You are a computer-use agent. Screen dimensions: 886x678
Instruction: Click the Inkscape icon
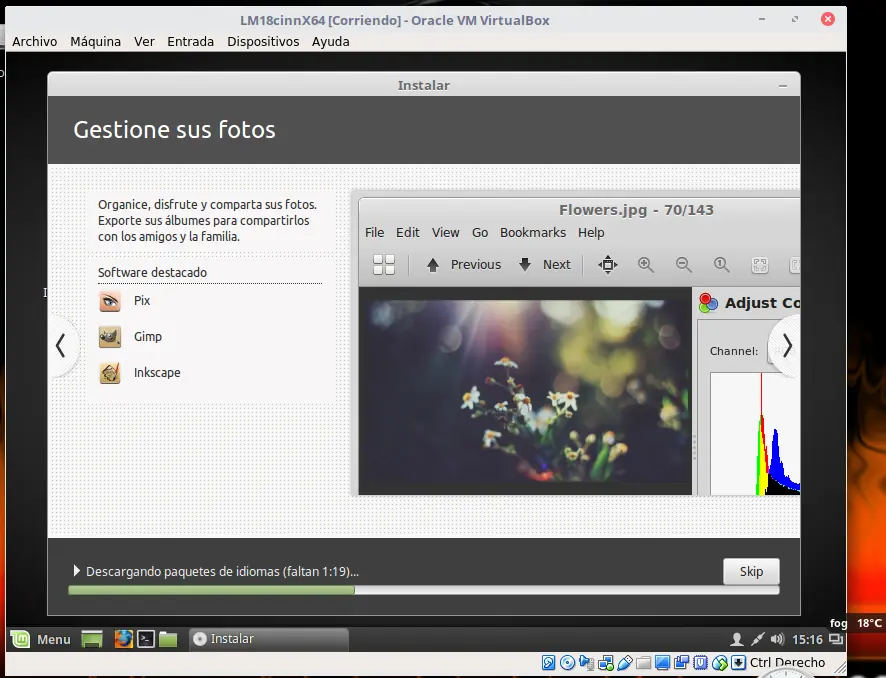click(x=110, y=373)
